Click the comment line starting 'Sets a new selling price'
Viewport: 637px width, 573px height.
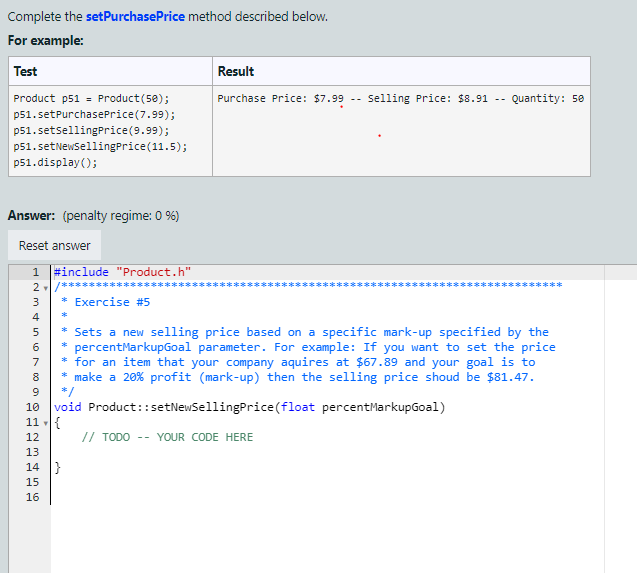[305, 332]
